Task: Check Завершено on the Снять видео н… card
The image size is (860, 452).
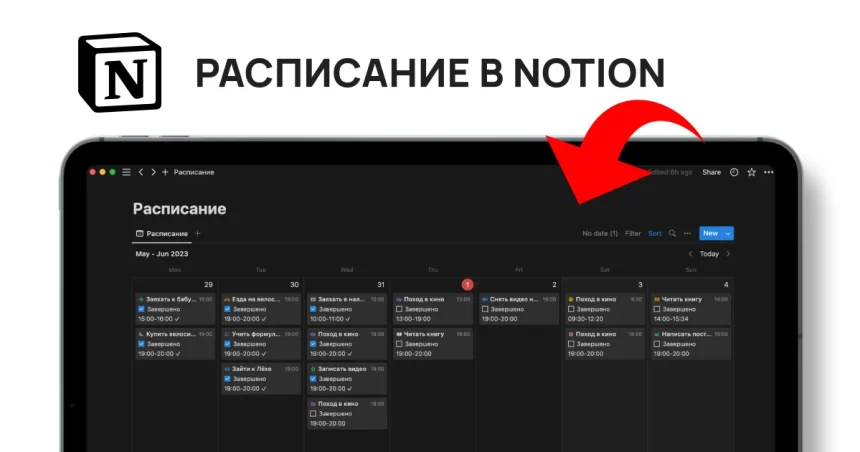Action: pyautogui.click(x=485, y=309)
